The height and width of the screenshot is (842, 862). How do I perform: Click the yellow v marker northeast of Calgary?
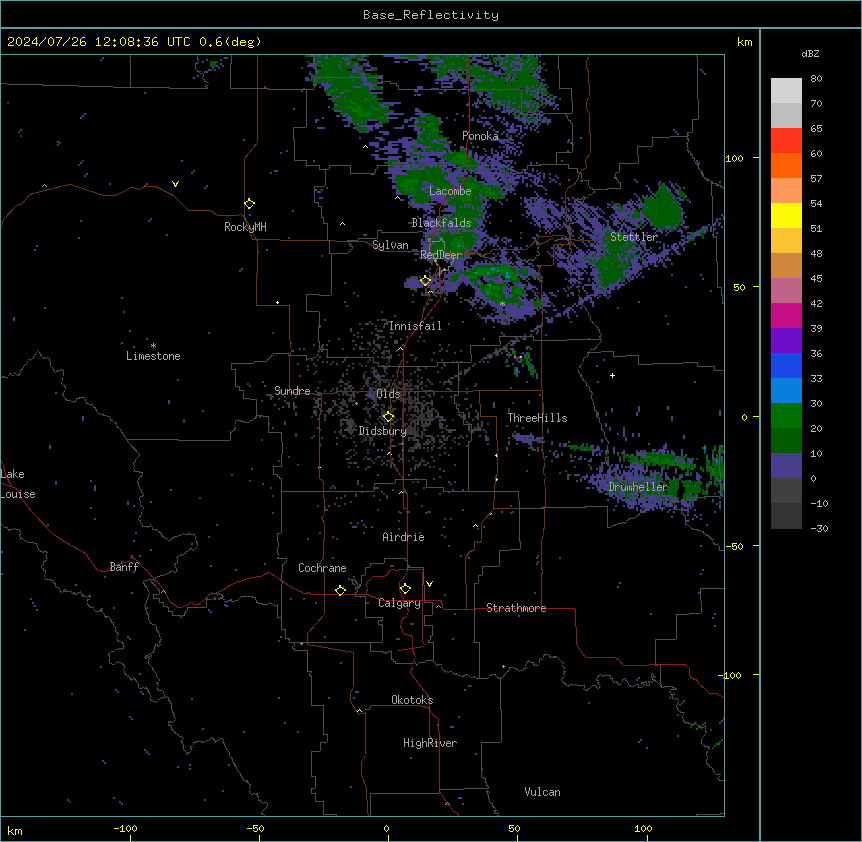[429, 584]
